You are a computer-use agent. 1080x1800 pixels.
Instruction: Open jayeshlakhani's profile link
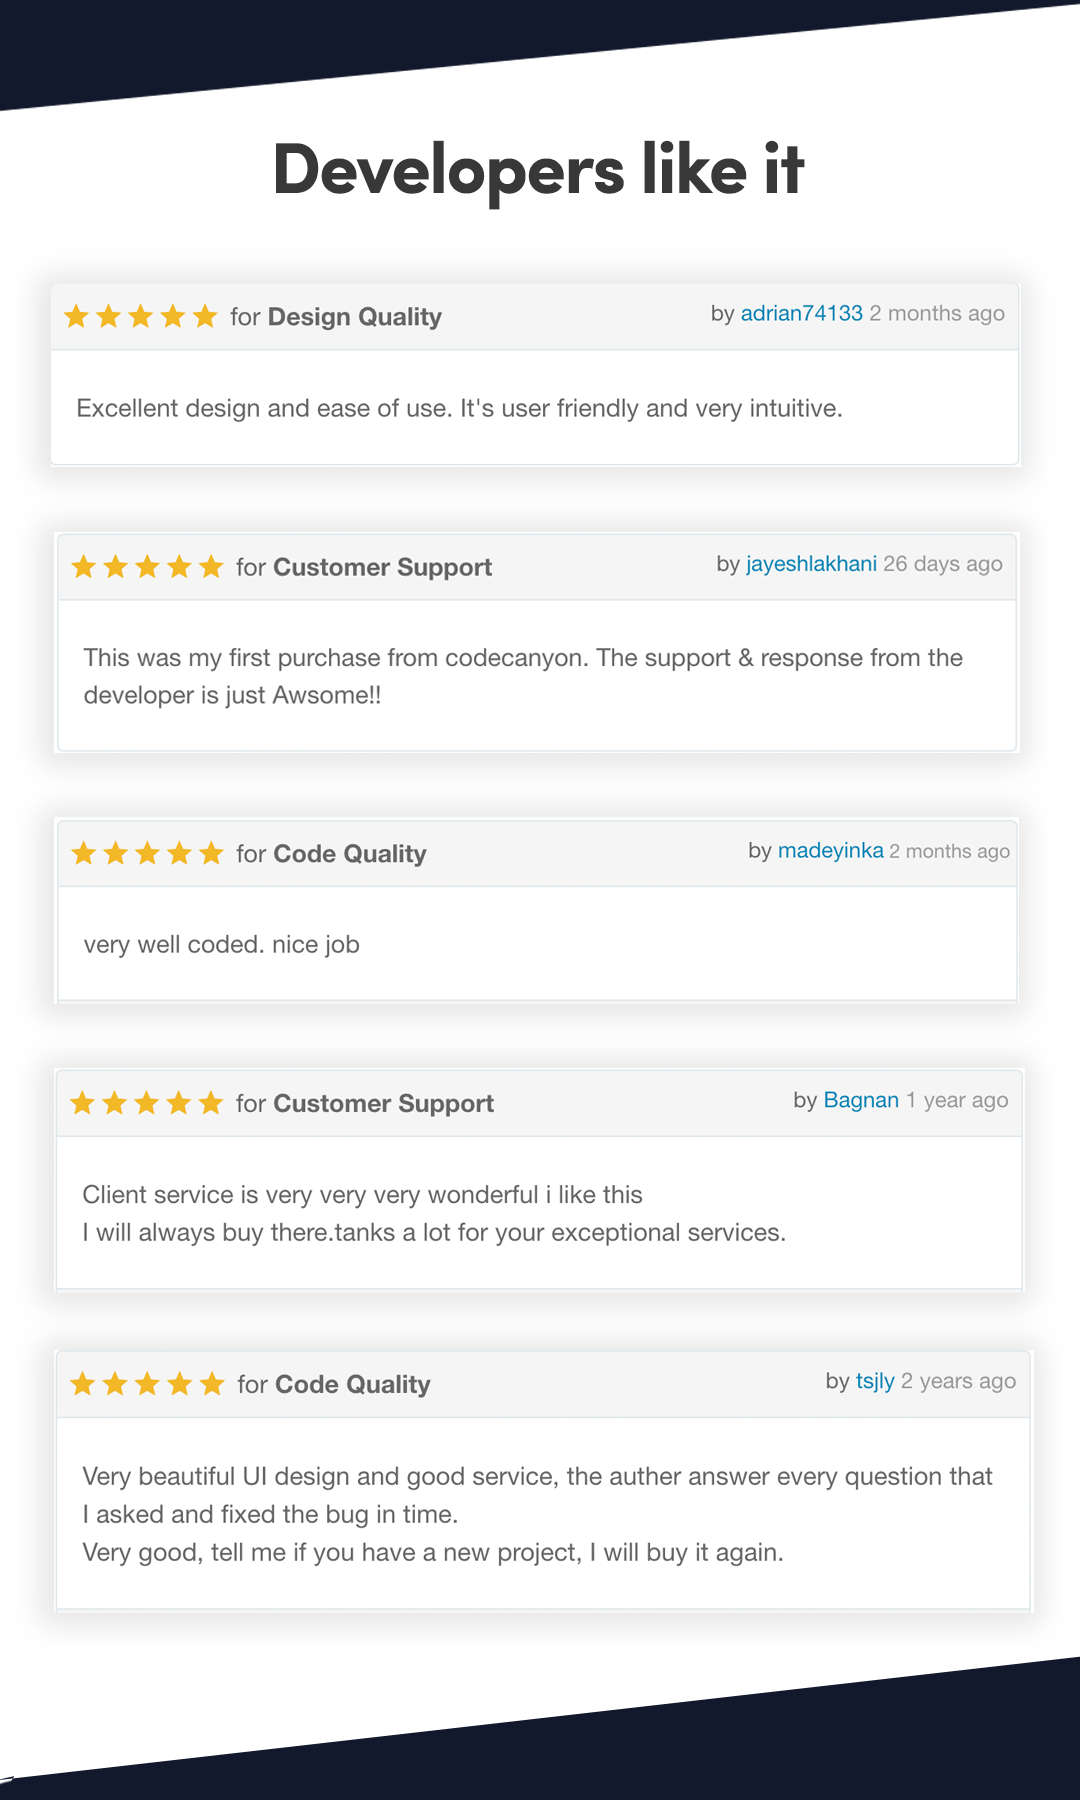[x=811, y=564]
